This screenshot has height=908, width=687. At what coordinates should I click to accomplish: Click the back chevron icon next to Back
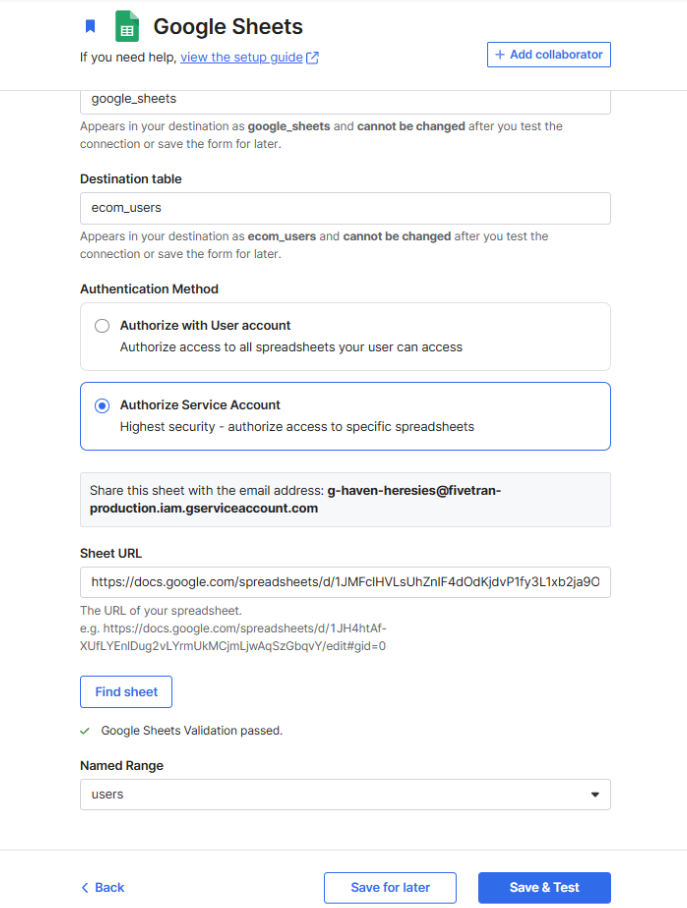click(x=85, y=887)
